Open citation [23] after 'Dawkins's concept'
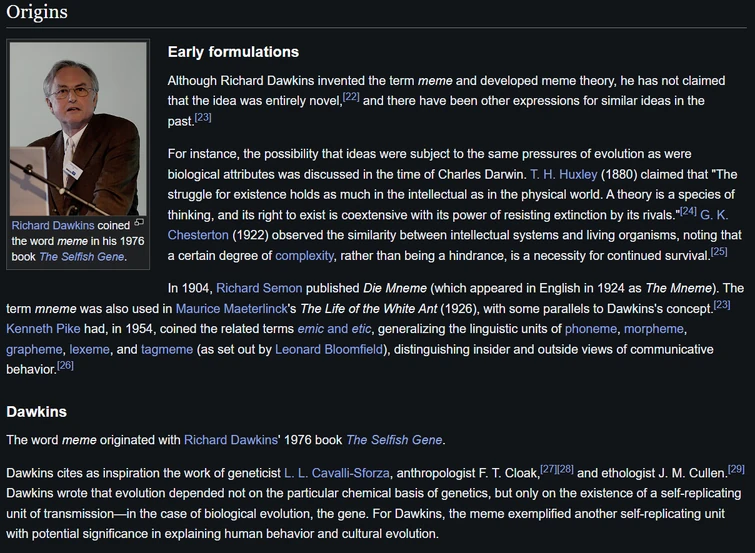The width and height of the screenshot is (755, 553). tap(722, 305)
